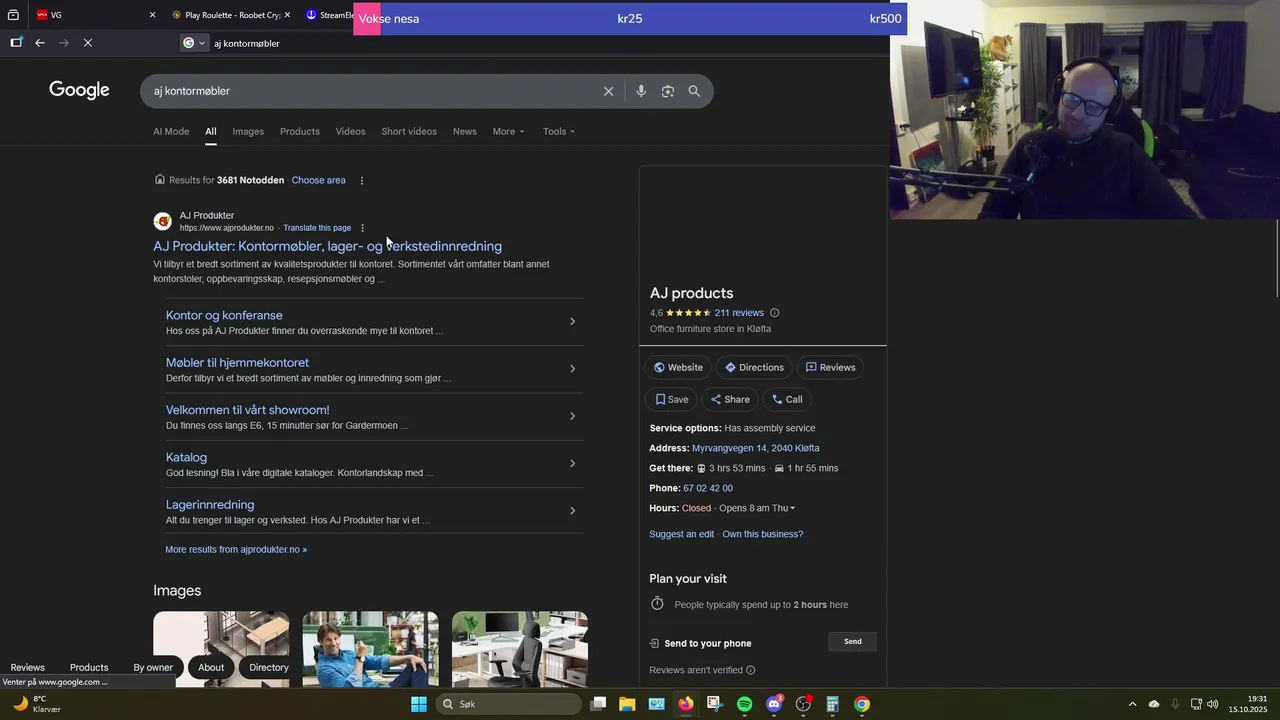Open Calculator from taskbar
This screenshot has height=720, width=1280.
point(832,704)
